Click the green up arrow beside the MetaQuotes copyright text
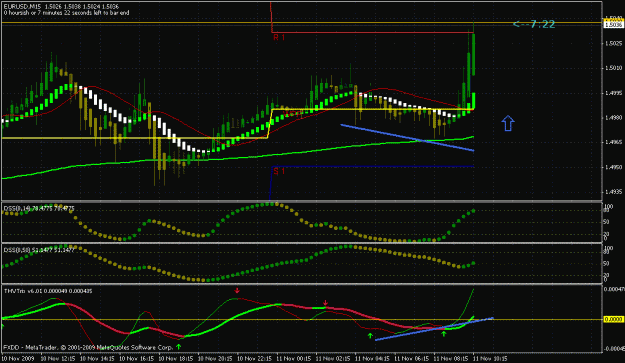625x363 pixels. tap(179, 347)
